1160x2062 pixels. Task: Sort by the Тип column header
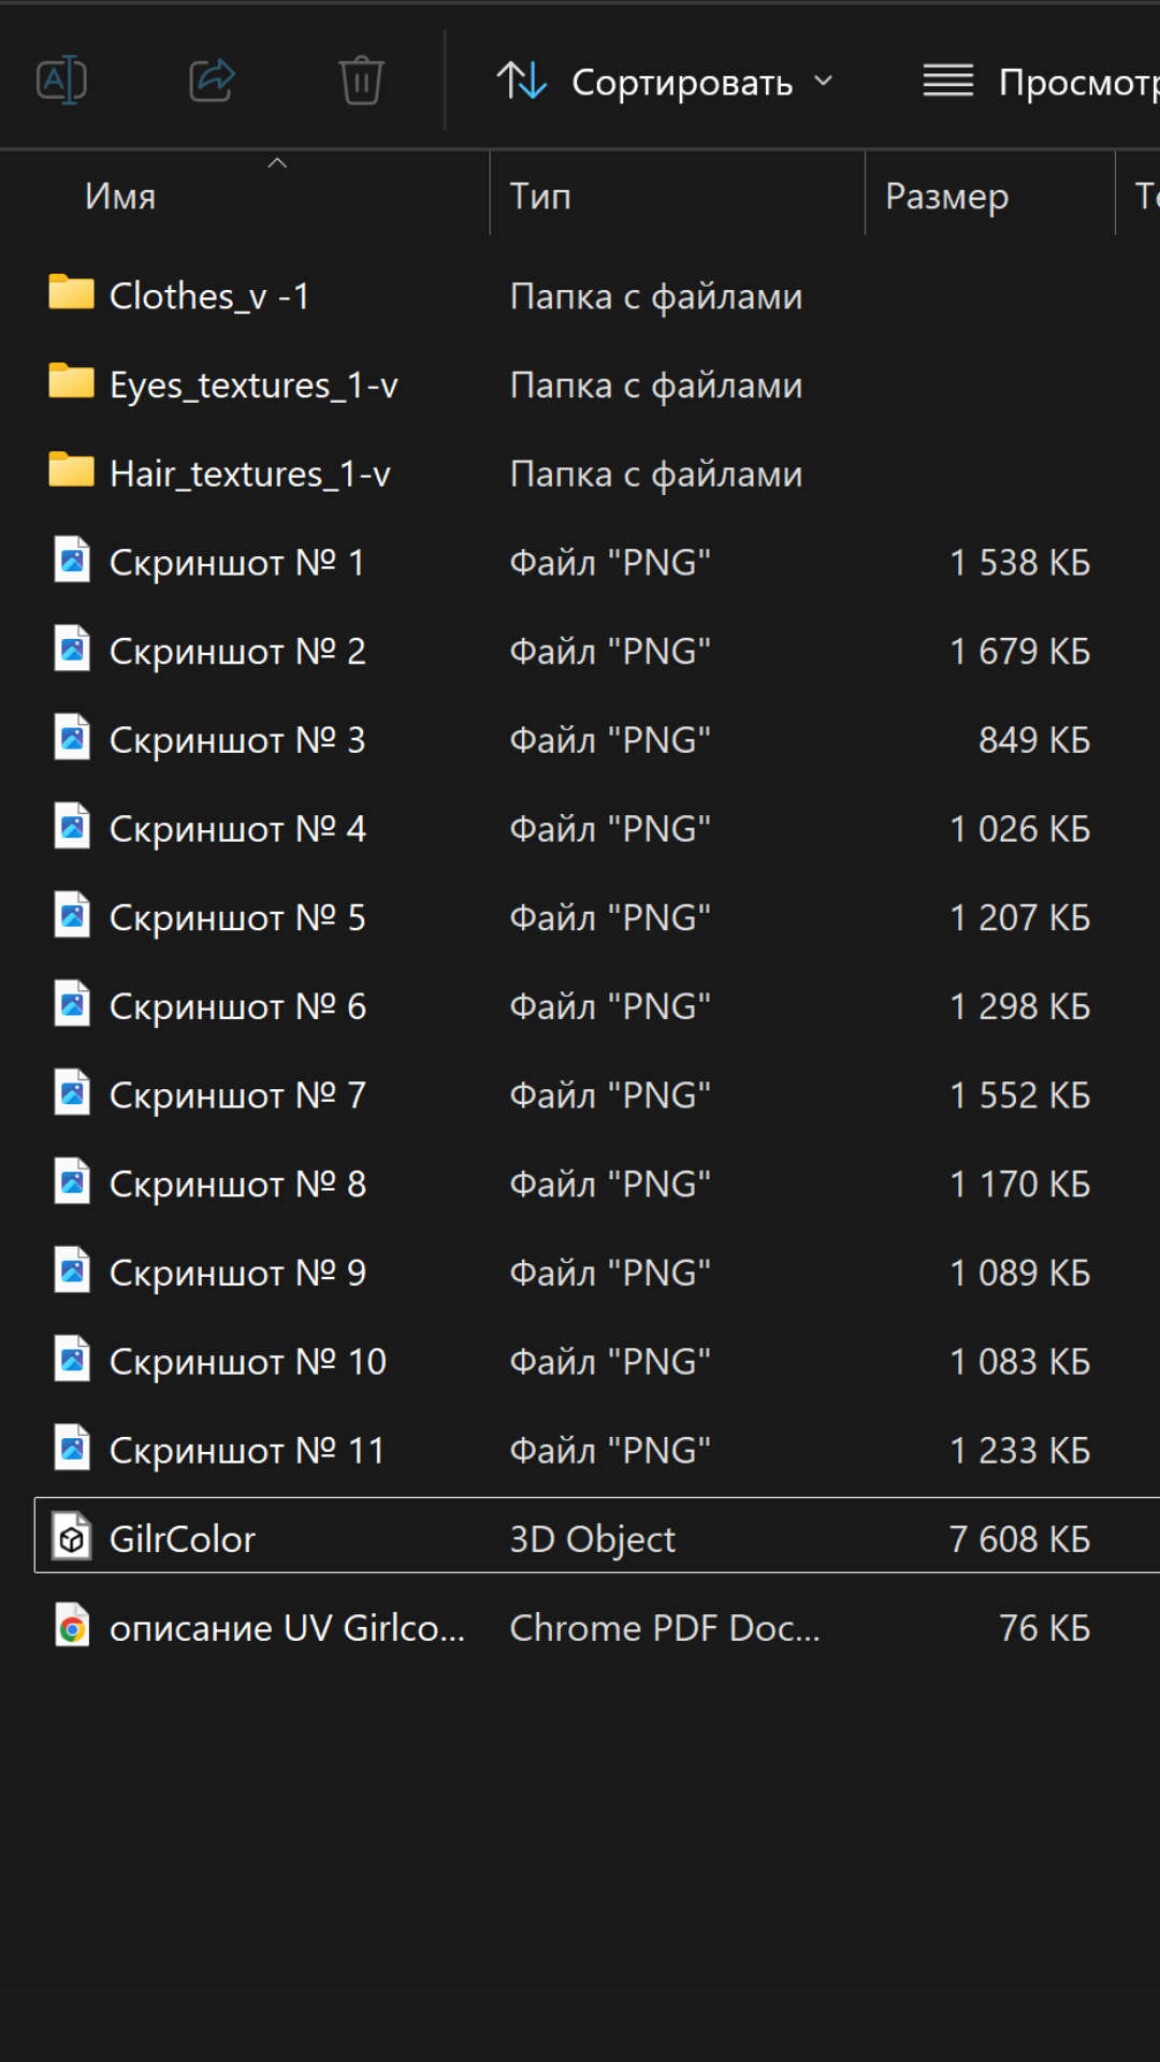click(x=540, y=196)
